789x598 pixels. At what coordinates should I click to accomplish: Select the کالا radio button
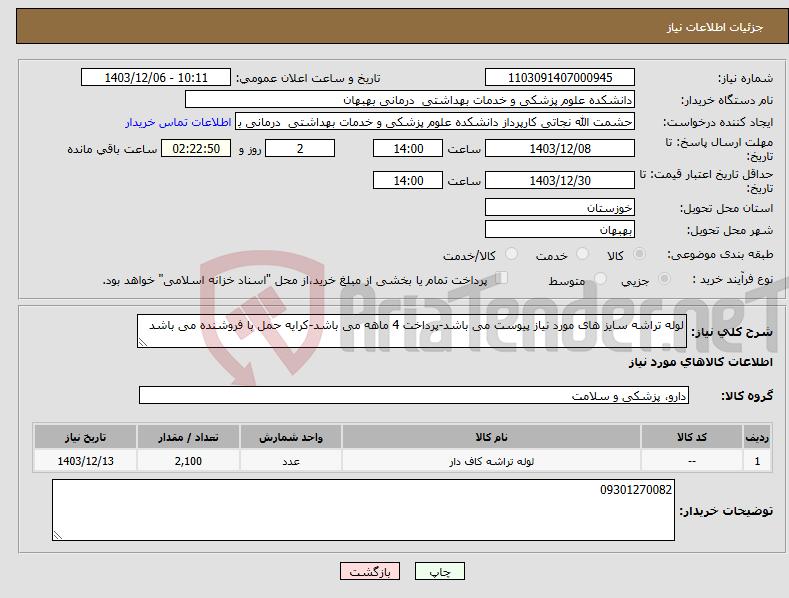pyautogui.click(x=639, y=254)
